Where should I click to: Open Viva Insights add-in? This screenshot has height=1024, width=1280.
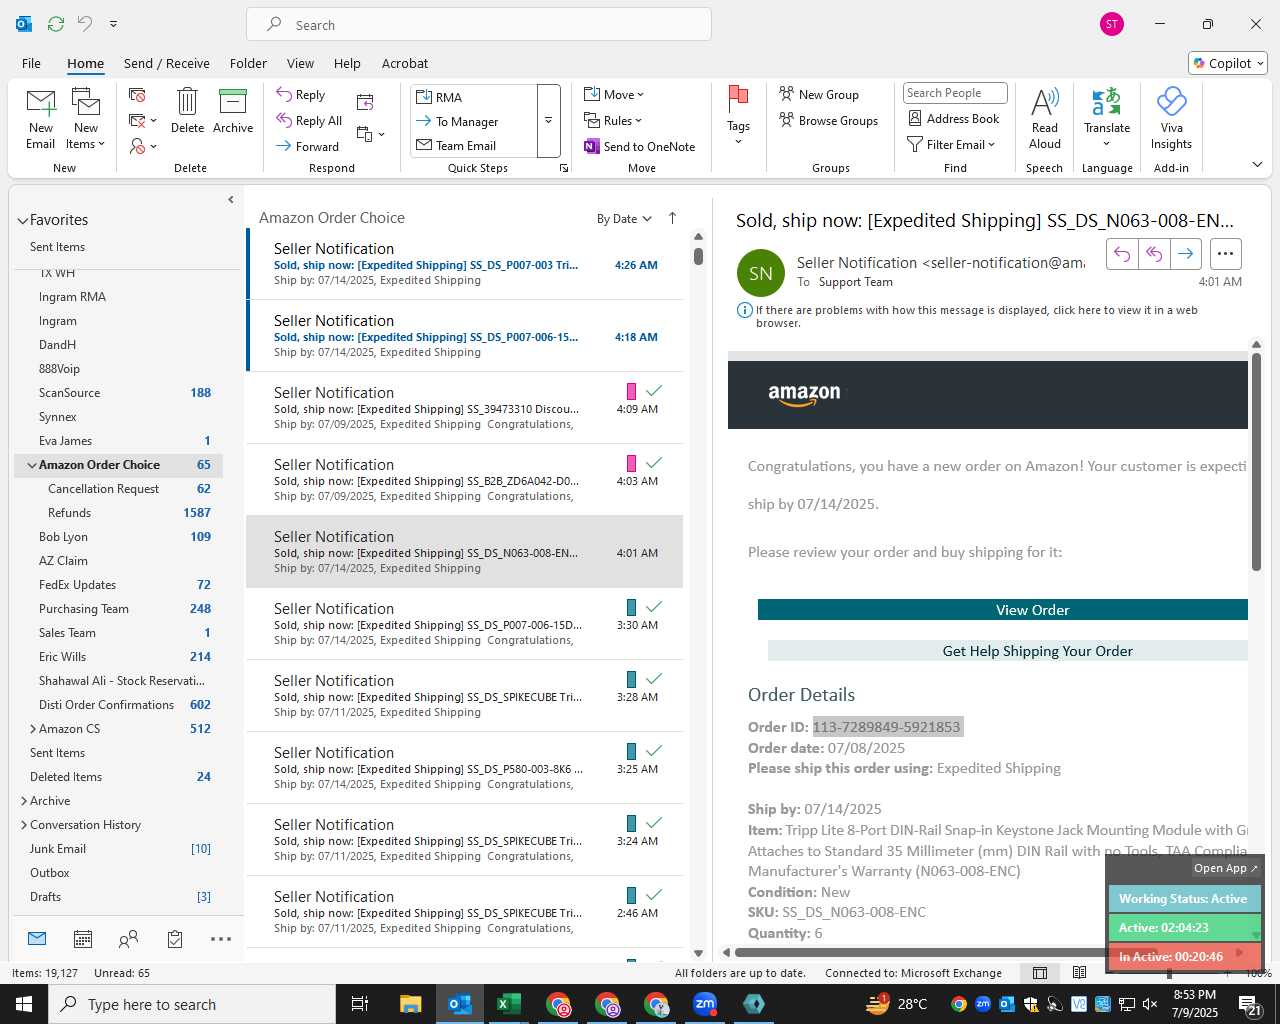pyautogui.click(x=1171, y=119)
